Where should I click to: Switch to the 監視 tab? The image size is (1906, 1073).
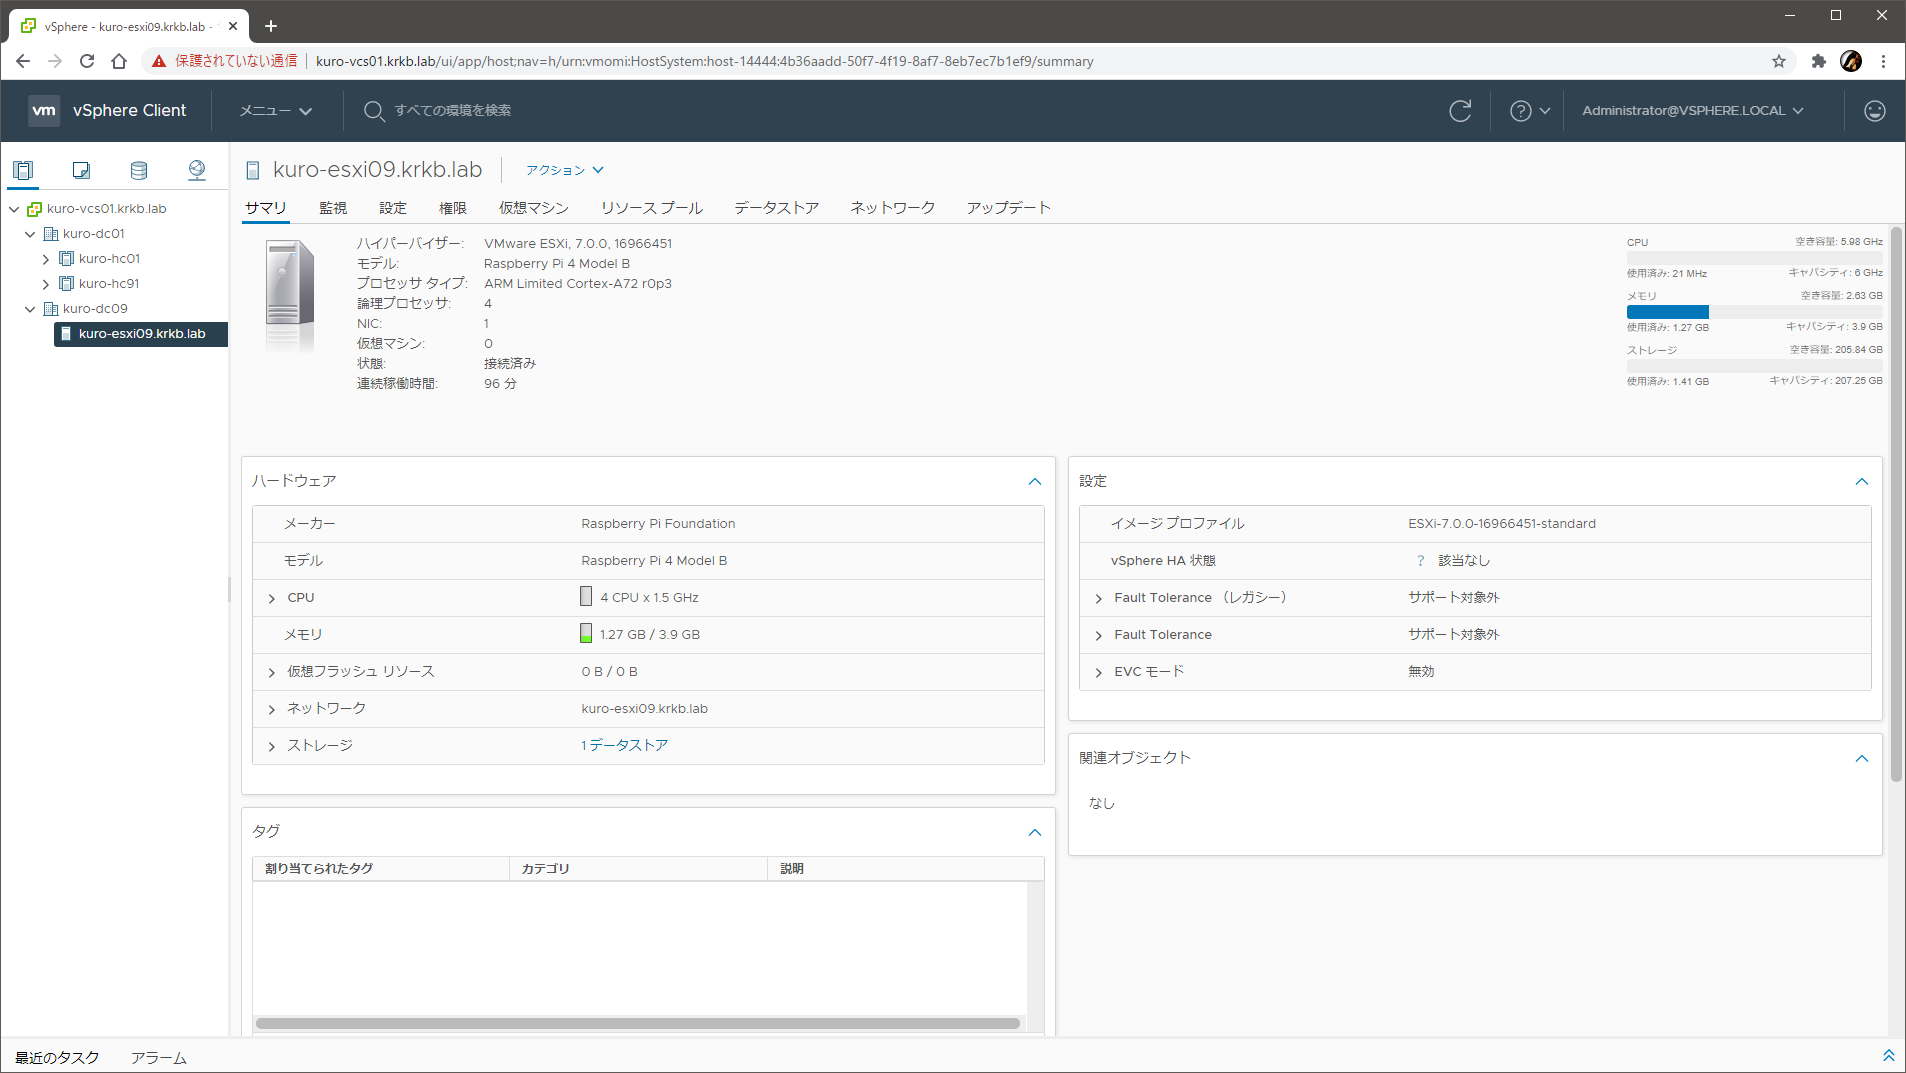[x=333, y=208]
